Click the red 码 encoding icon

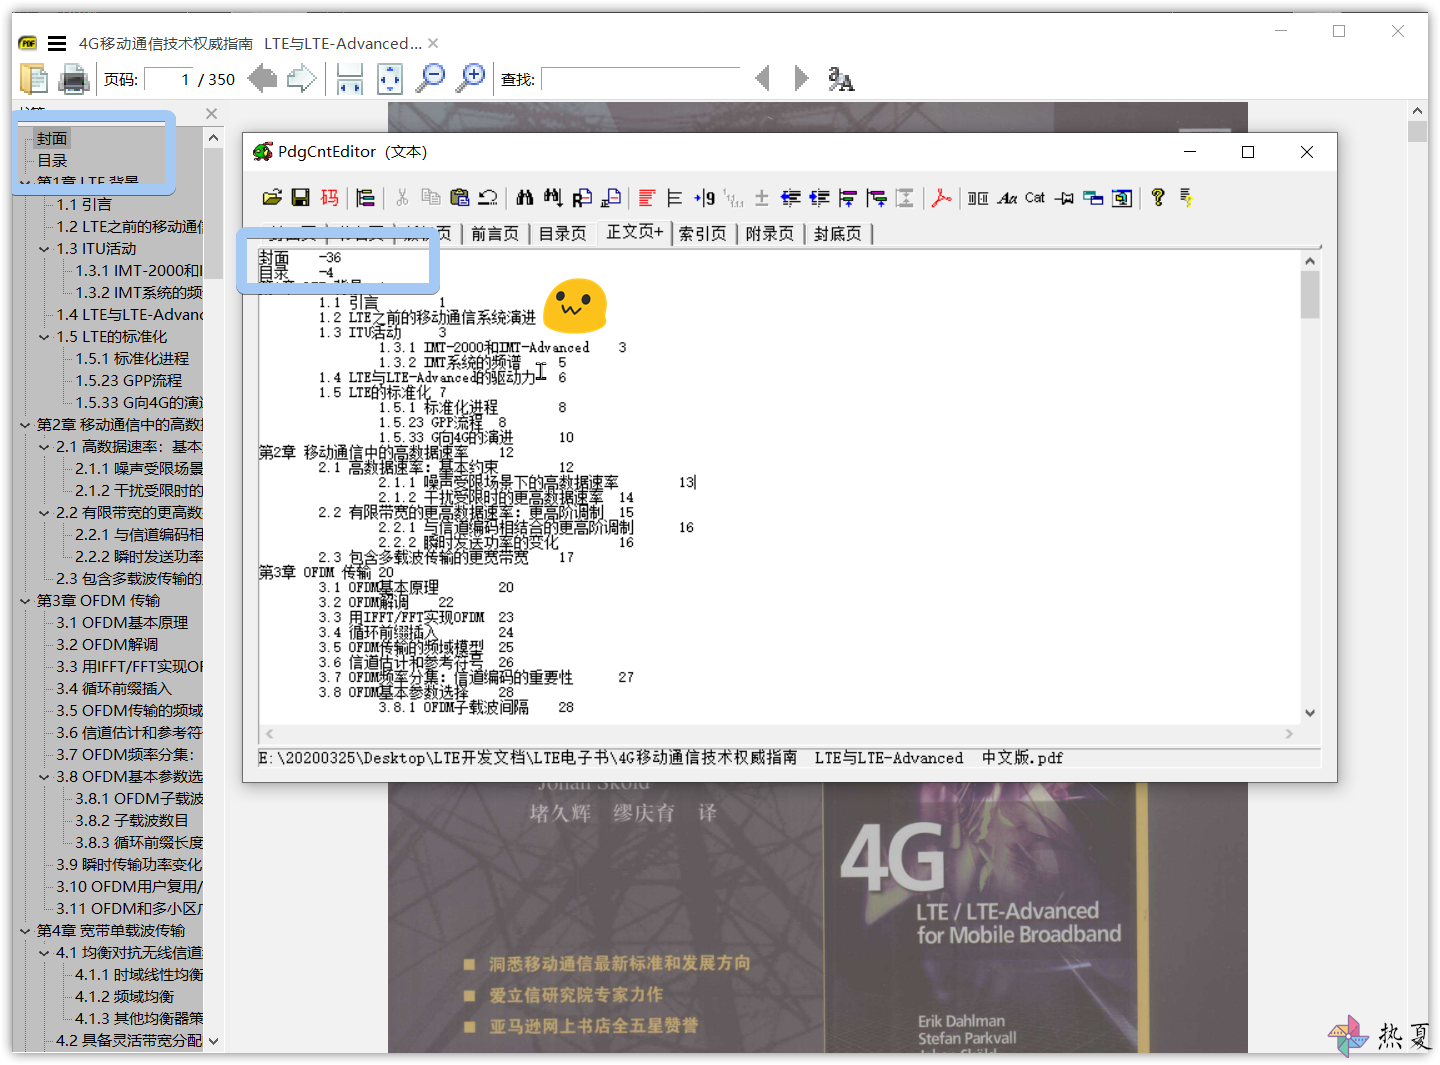[329, 198]
